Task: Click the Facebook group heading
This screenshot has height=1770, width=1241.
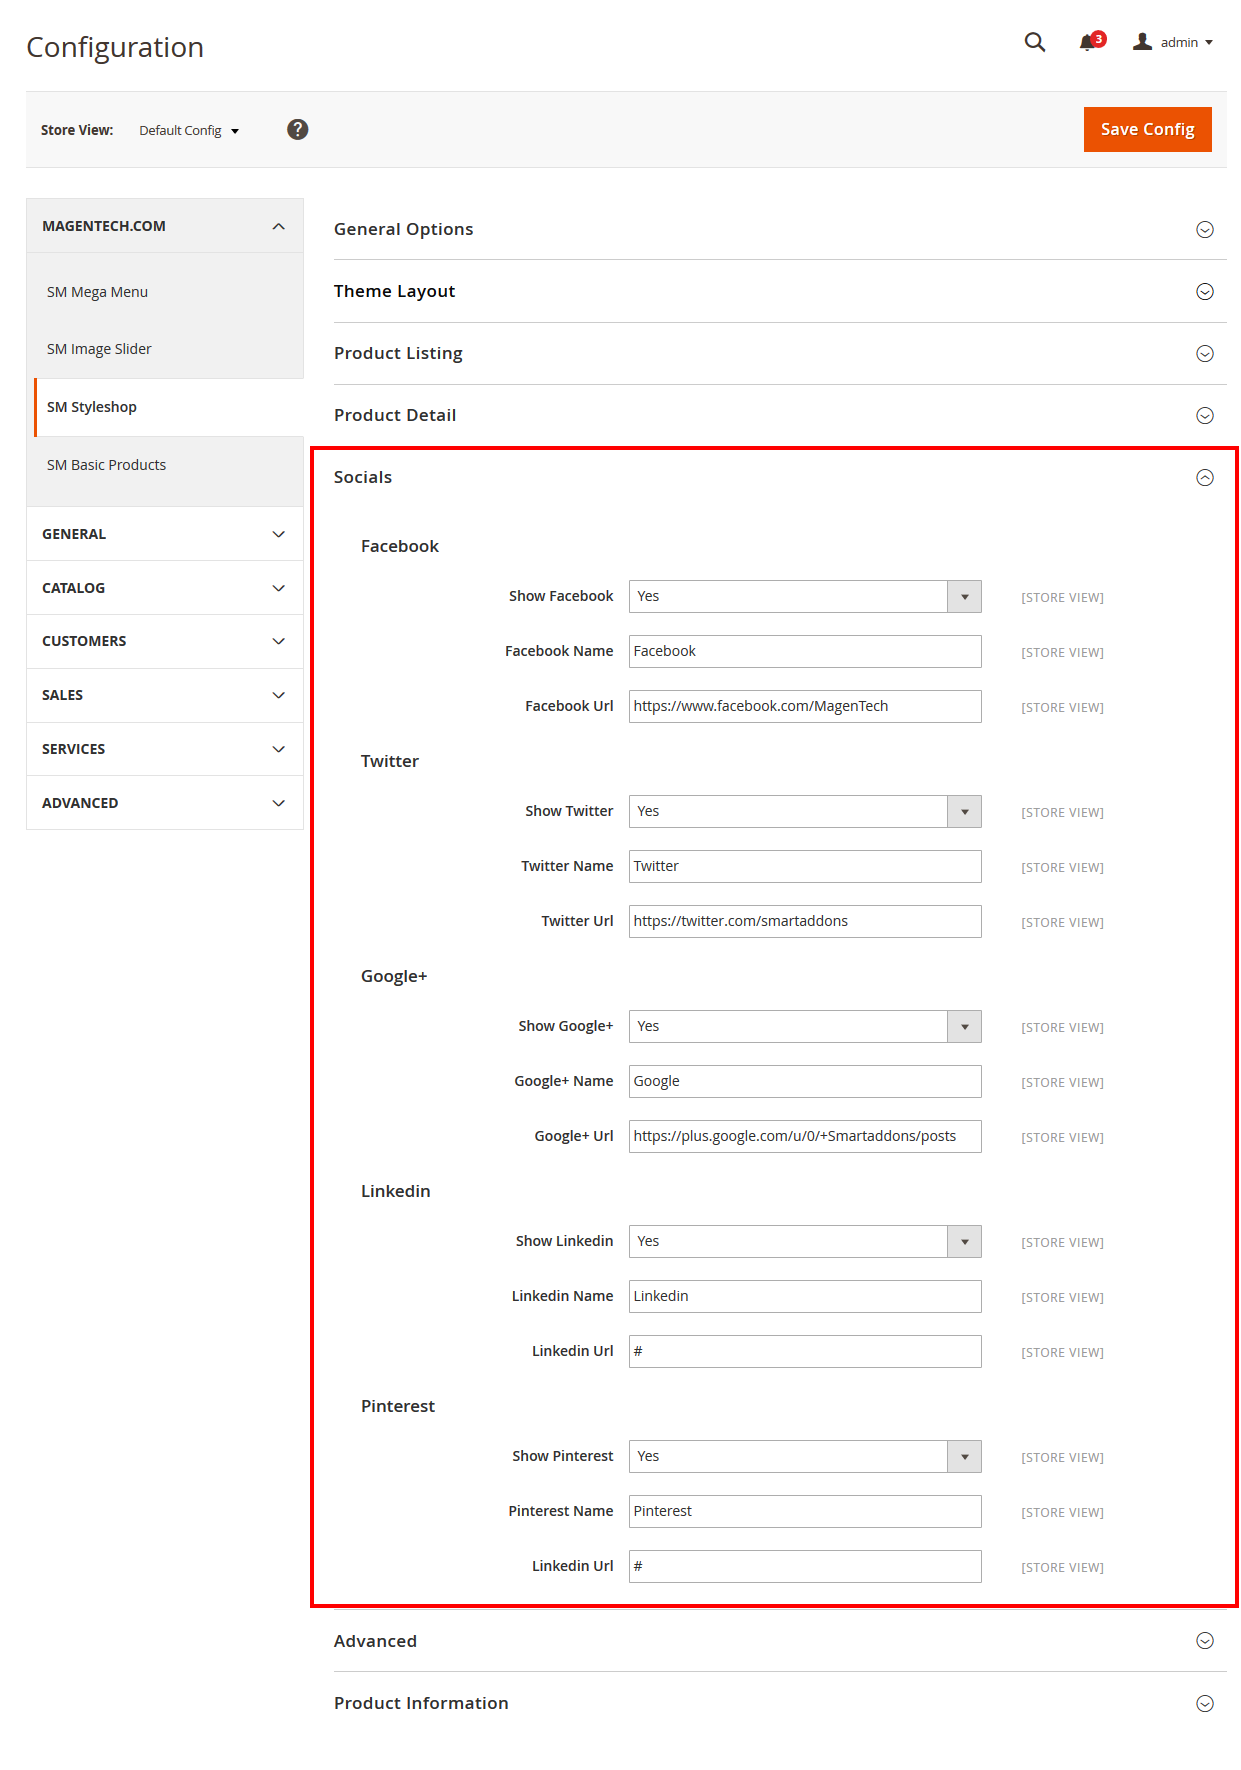Action: [x=400, y=546]
